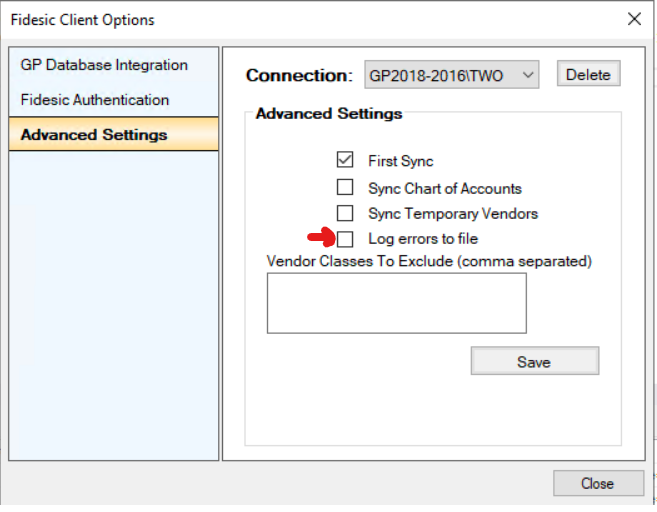The width and height of the screenshot is (657, 512).
Task: Click the 'Connection:' label text
Action: (299, 75)
